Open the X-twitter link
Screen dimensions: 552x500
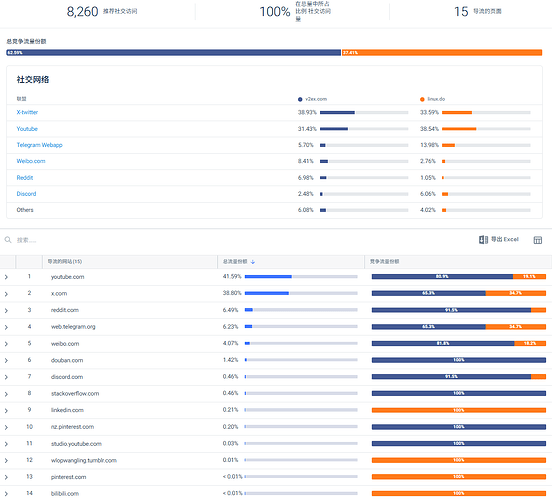click(27, 112)
